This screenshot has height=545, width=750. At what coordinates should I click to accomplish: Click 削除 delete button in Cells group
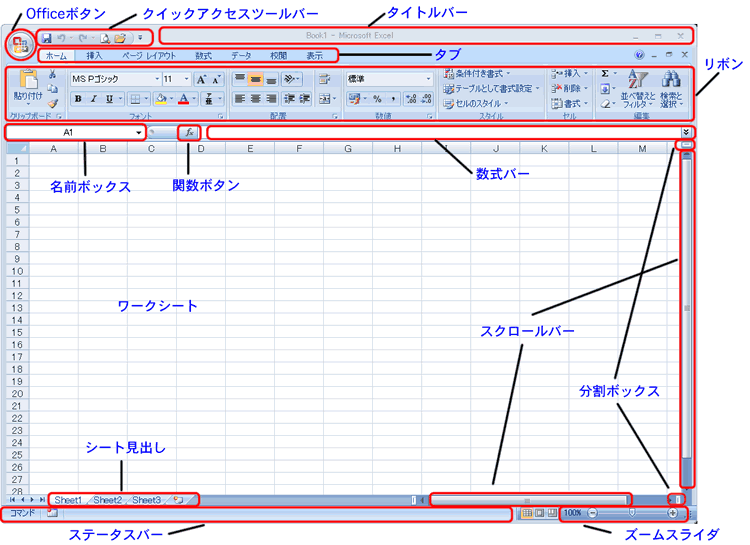click(x=569, y=89)
